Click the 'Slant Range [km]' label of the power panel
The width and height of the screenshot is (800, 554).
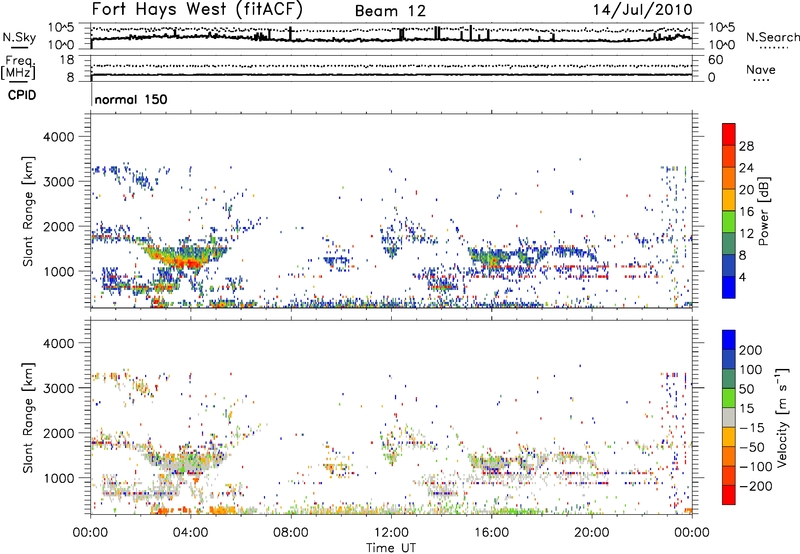coord(28,211)
